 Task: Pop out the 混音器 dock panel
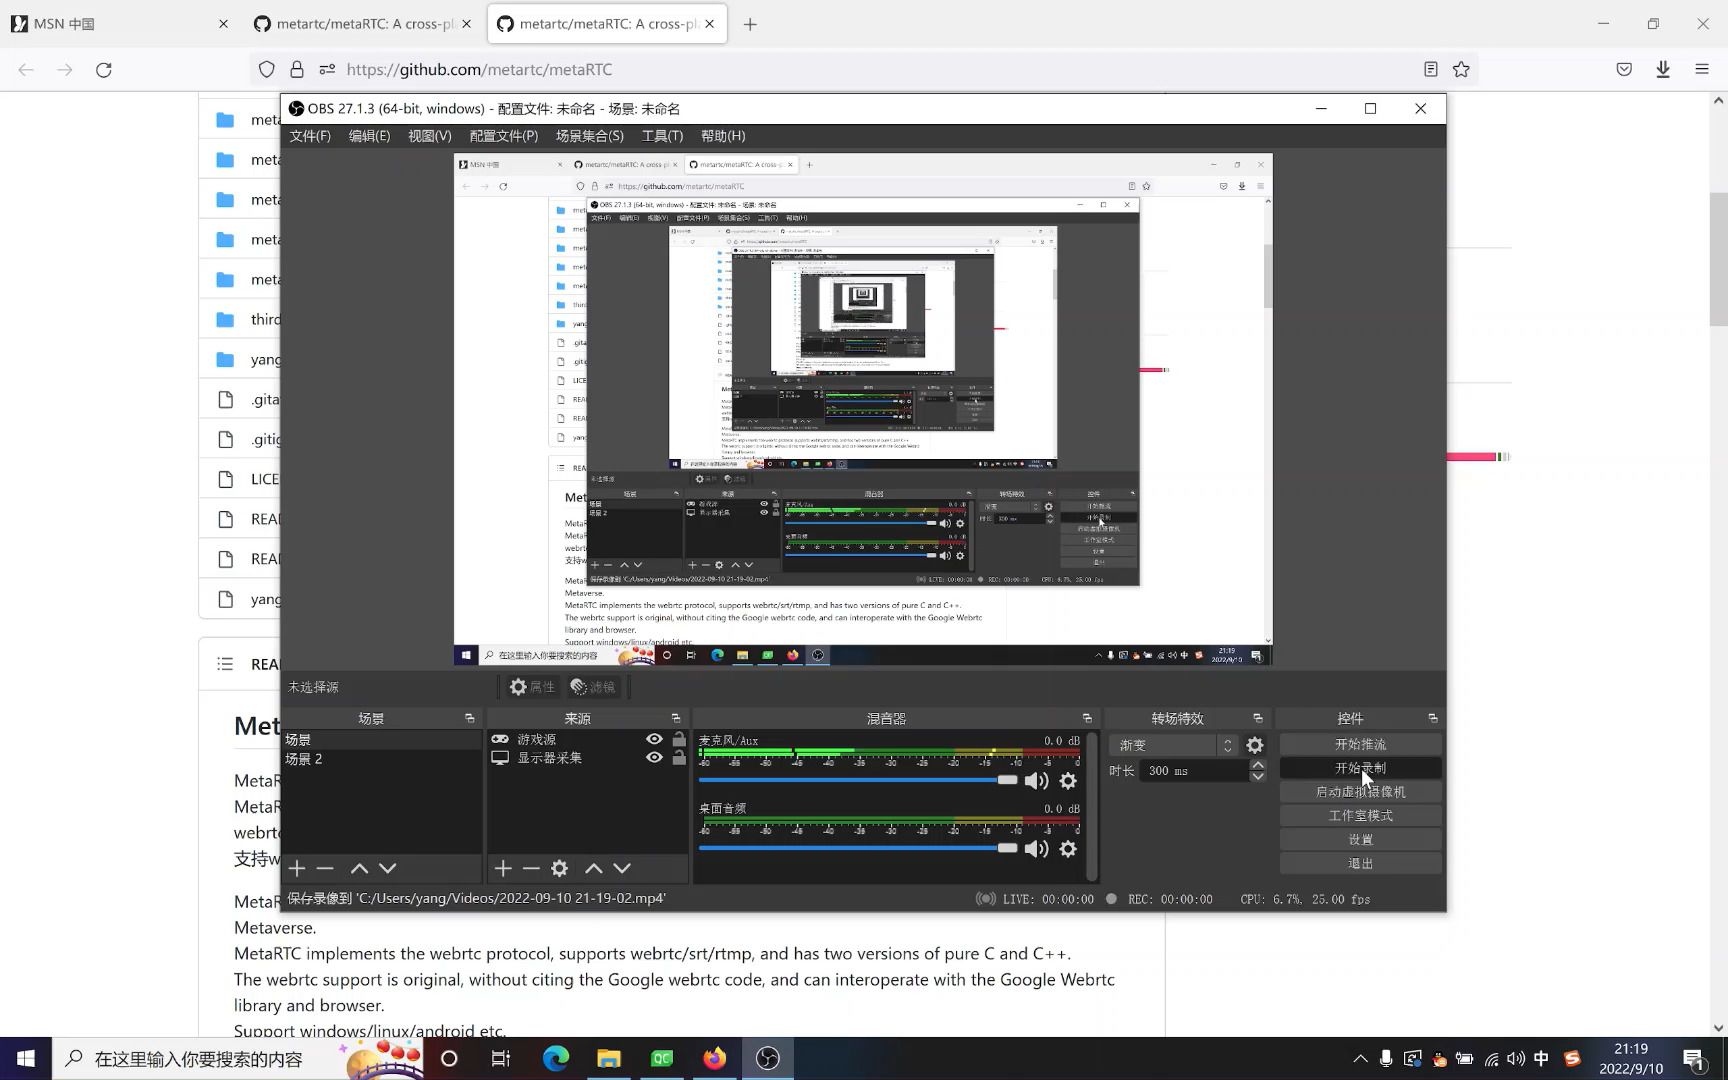pos(1087,718)
